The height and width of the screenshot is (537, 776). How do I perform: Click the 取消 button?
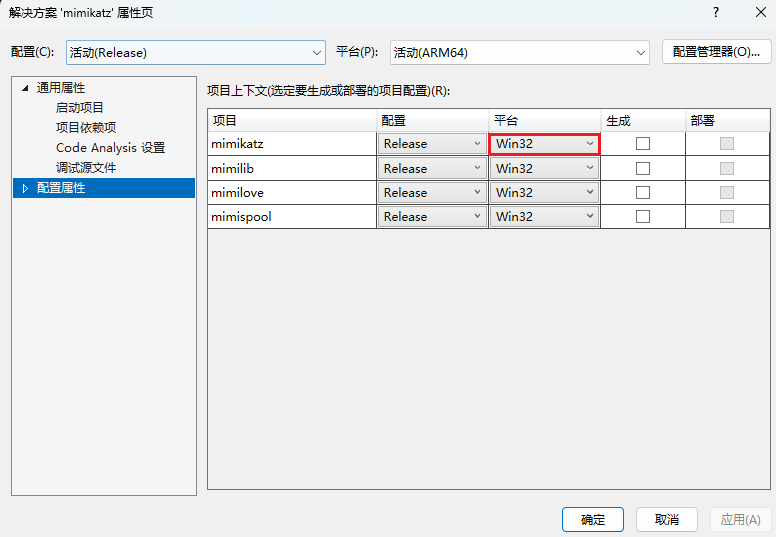[x=667, y=520]
